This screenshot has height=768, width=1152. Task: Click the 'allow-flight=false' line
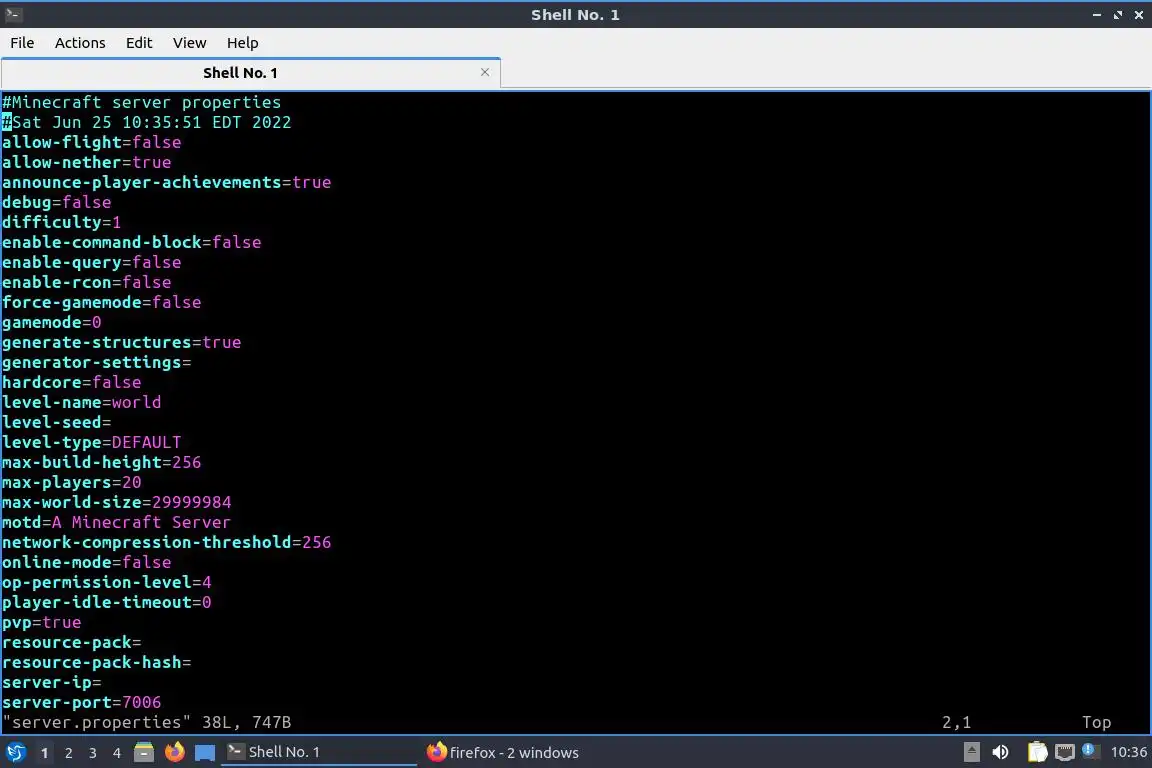[92, 142]
